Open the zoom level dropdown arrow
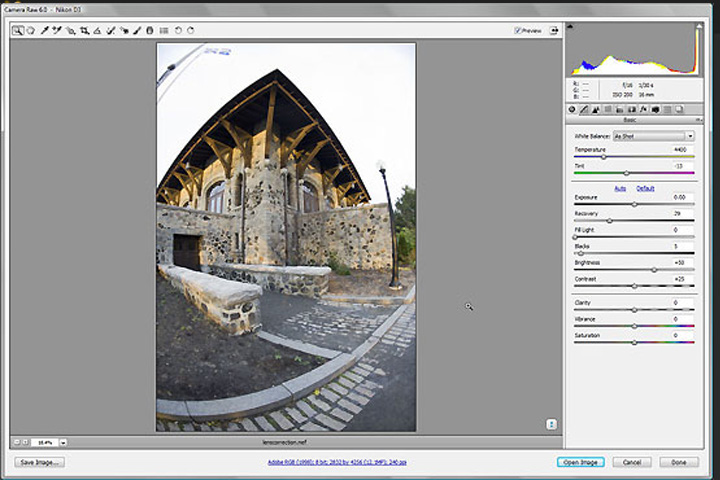This screenshot has height=480, width=720. click(x=63, y=442)
